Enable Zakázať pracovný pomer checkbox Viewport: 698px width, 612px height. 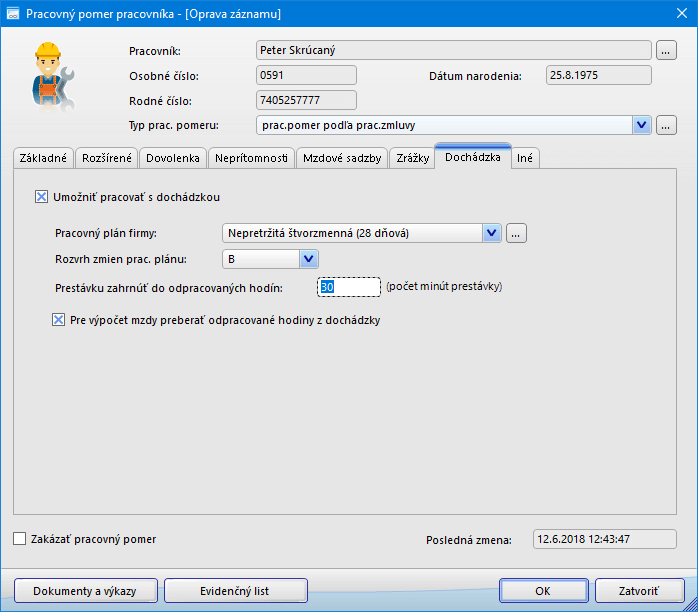pyautogui.click(x=20, y=539)
